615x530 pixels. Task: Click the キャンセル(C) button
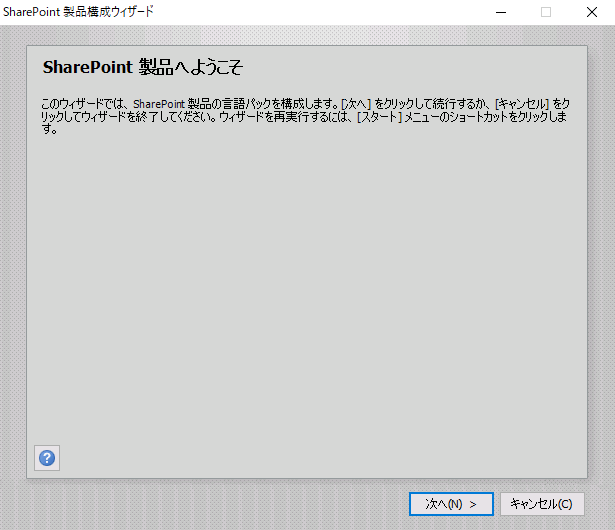[542, 504]
